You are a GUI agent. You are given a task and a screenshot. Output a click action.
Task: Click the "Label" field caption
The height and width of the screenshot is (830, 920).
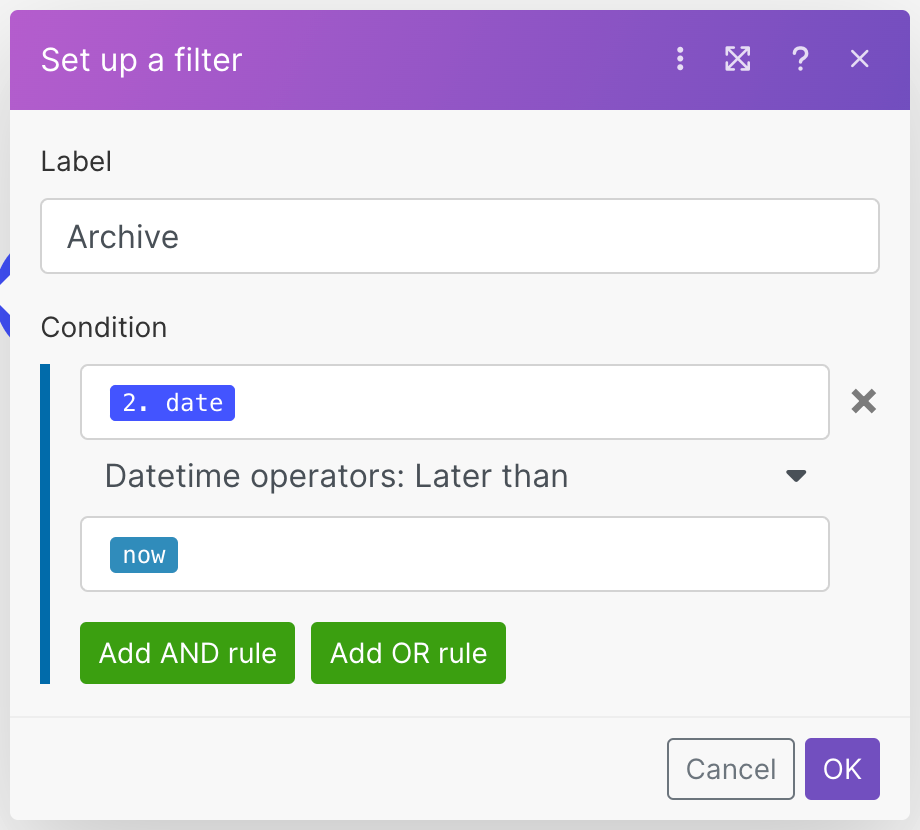pos(76,161)
